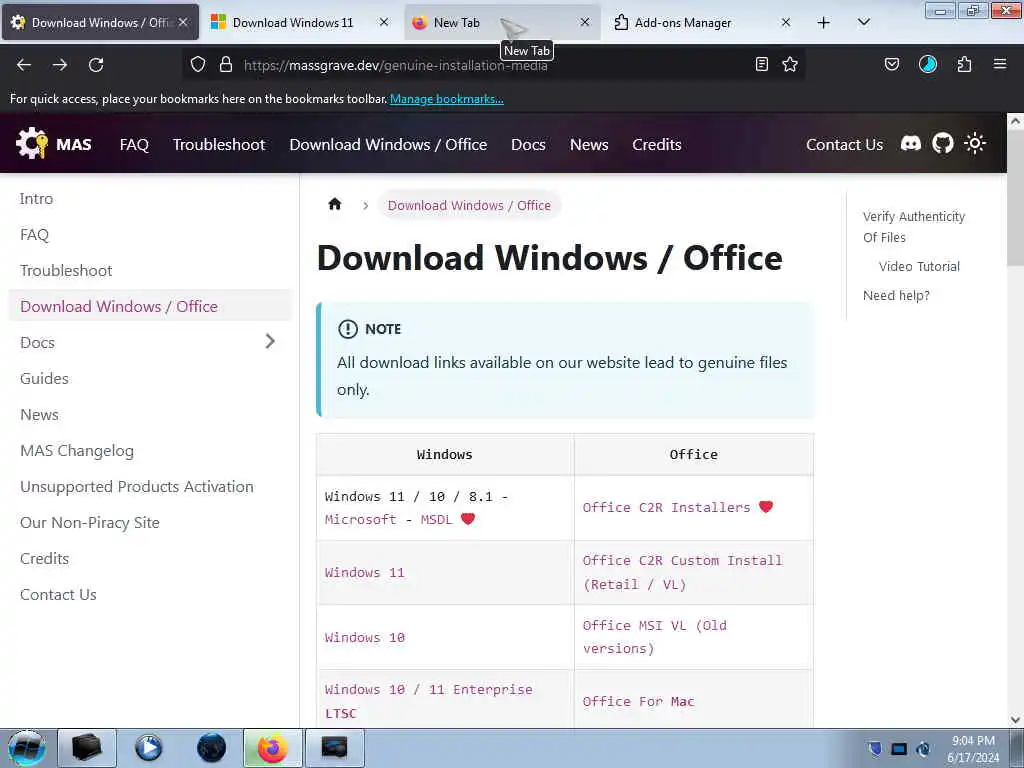Open Windows 10 / 11 Enterprise LTSC link
Viewport: 1024px width, 768px height.
(x=428, y=701)
